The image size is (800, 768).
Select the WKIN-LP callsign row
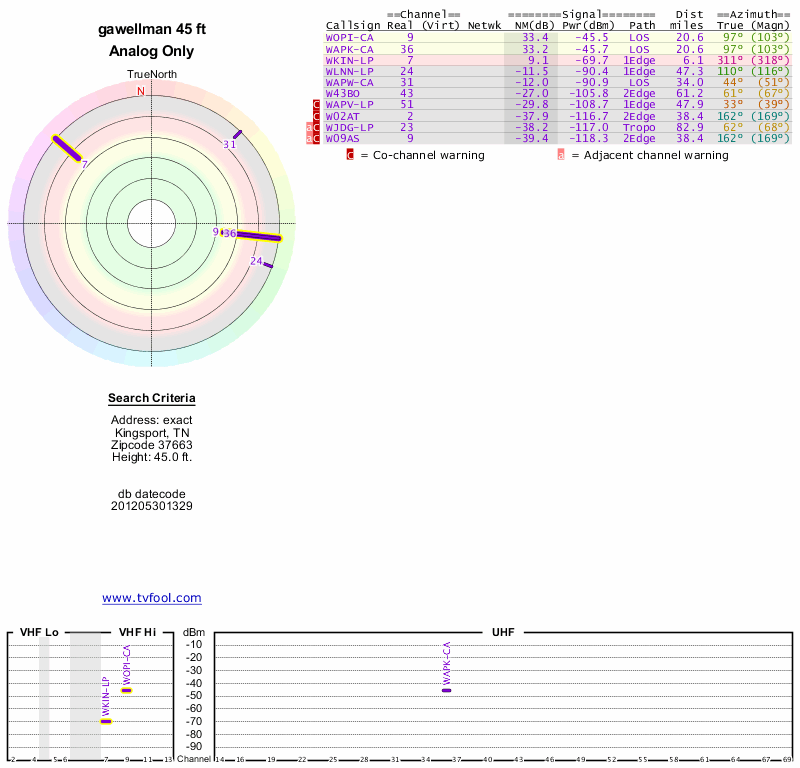tap(349, 60)
